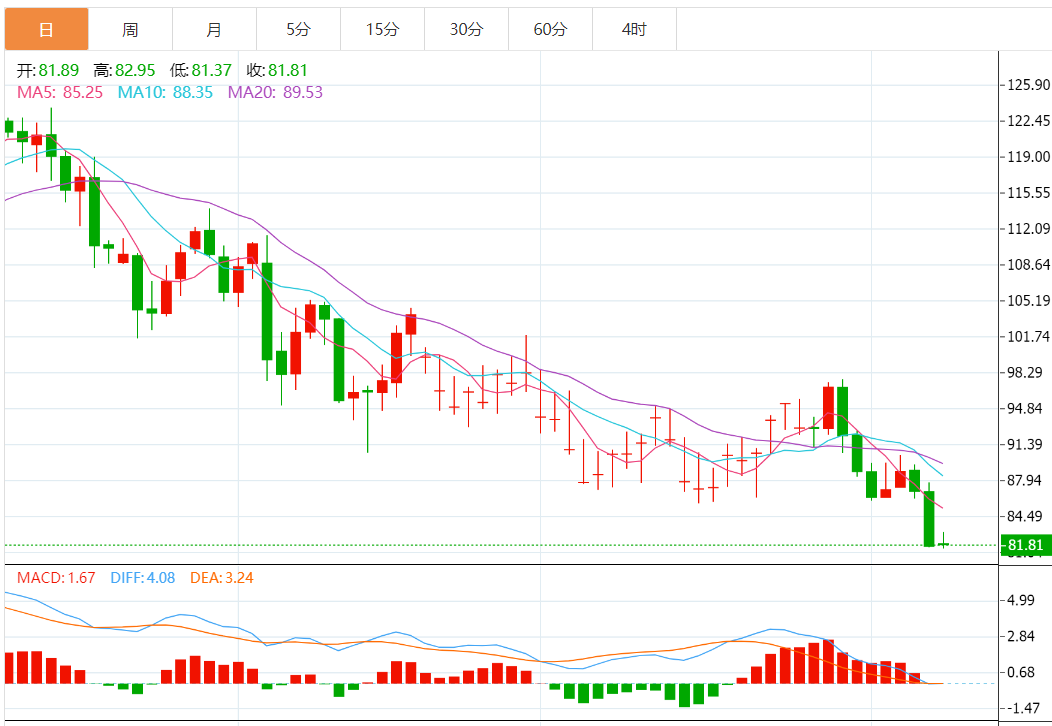Click the -1.47 MACD axis label
Image resolution: width=1052 pixels, height=726 pixels.
(1022, 708)
